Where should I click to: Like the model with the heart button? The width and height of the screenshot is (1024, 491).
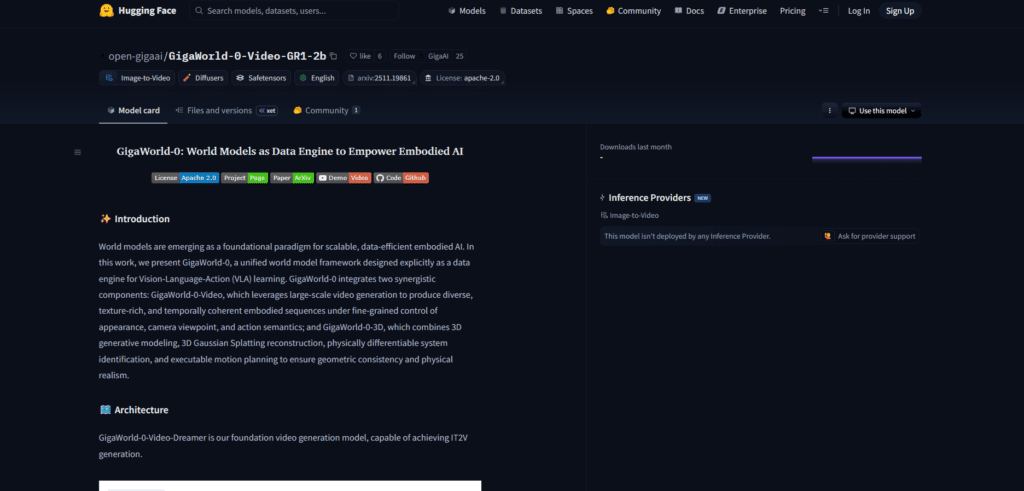(x=359, y=56)
